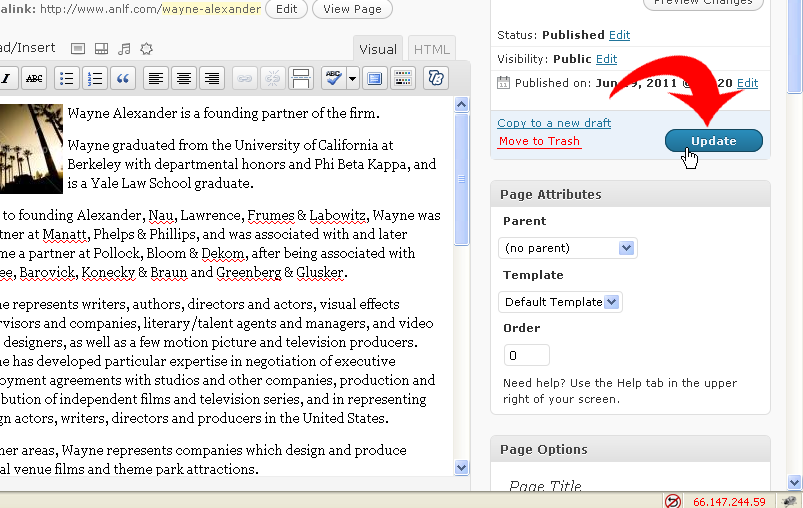Click the editor's vertical scrollbar thumb
Viewport: 803px width, 508px height.
[x=461, y=179]
